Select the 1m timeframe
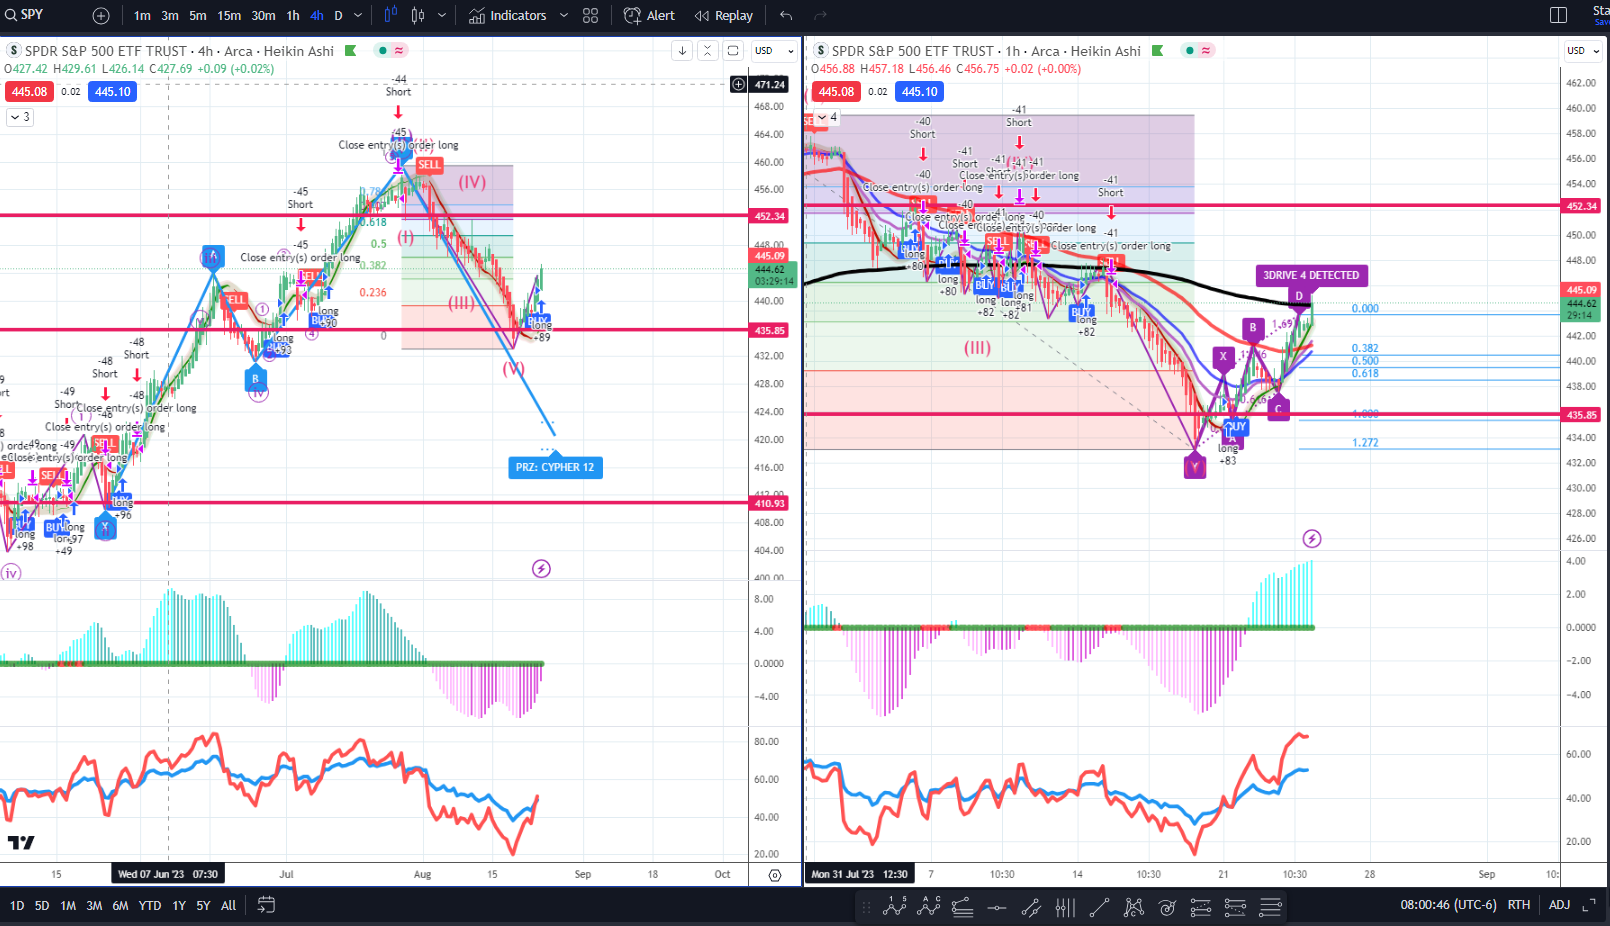The height and width of the screenshot is (926, 1610). (142, 15)
